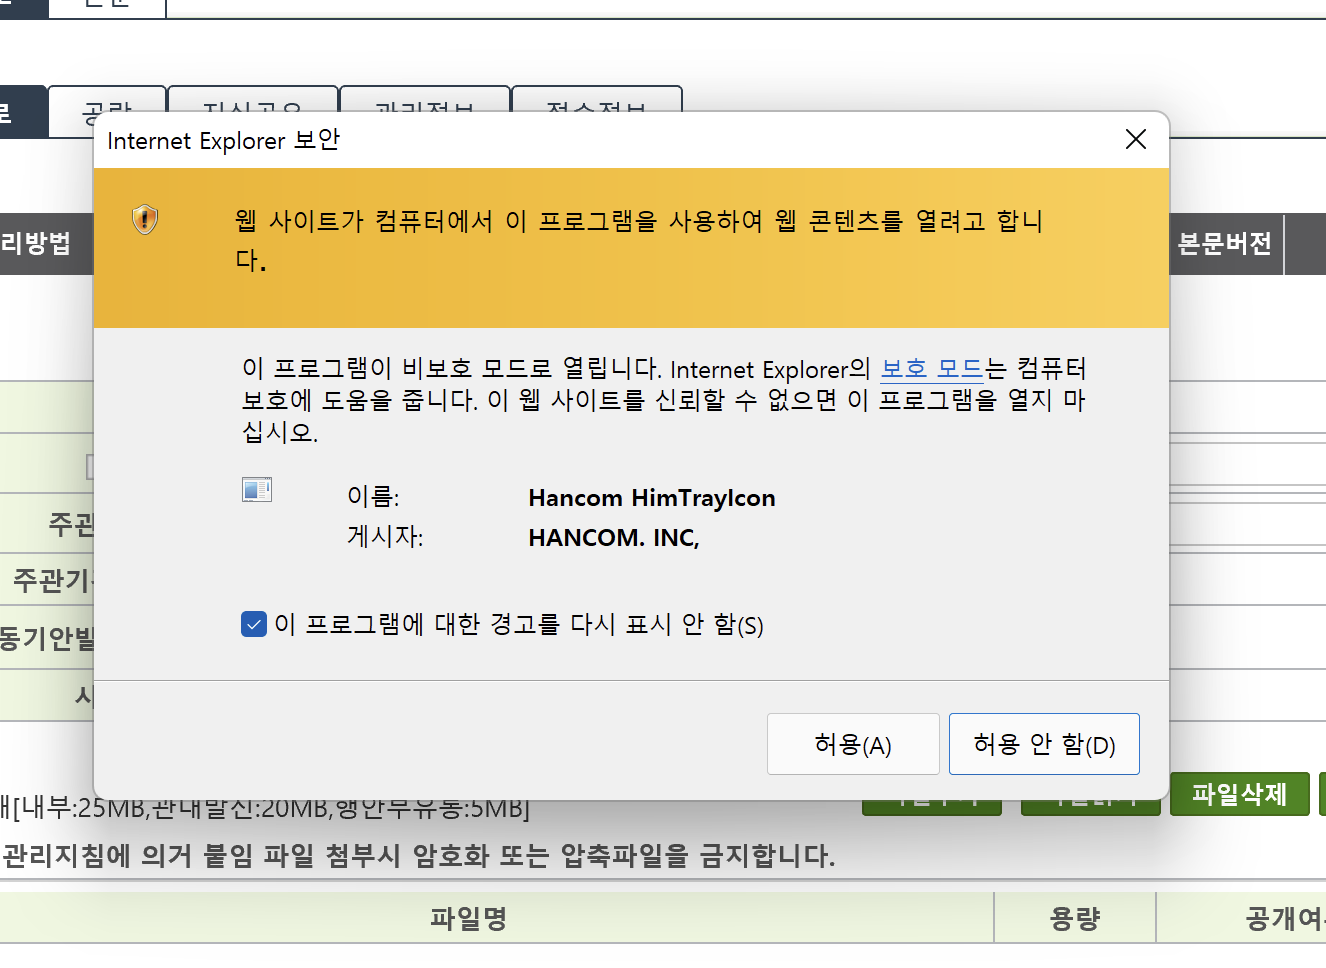Viewport: 1326px width, 968px height.
Task: Open the 보호 모드 link
Action: (932, 368)
